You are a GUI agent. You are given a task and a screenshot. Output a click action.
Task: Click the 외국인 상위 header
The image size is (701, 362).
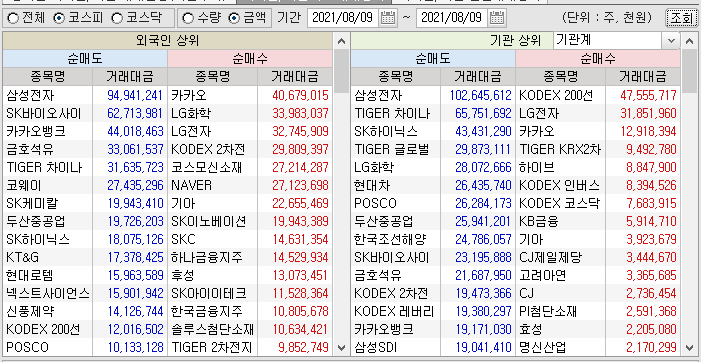[168, 41]
